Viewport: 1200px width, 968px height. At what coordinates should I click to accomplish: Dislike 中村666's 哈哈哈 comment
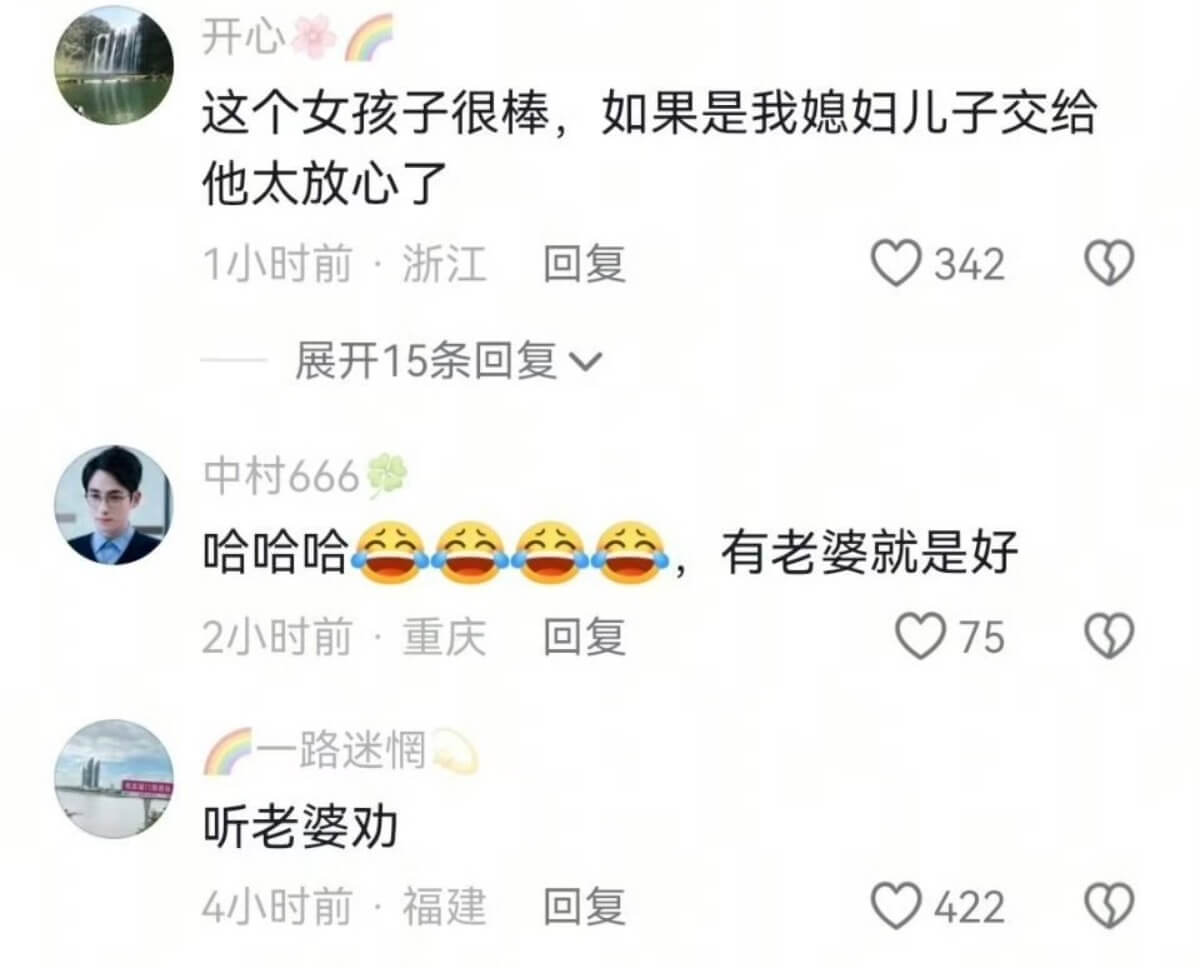(1109, 637)
